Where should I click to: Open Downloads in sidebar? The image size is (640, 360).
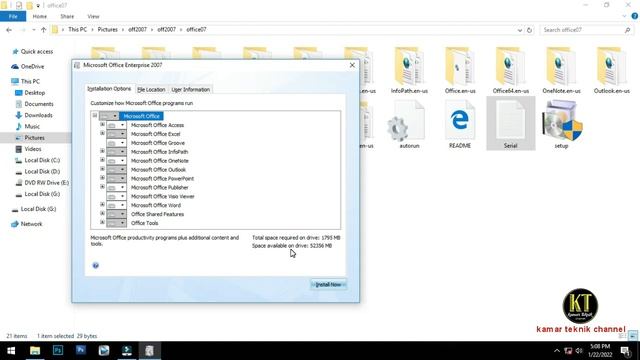point(38,115)
